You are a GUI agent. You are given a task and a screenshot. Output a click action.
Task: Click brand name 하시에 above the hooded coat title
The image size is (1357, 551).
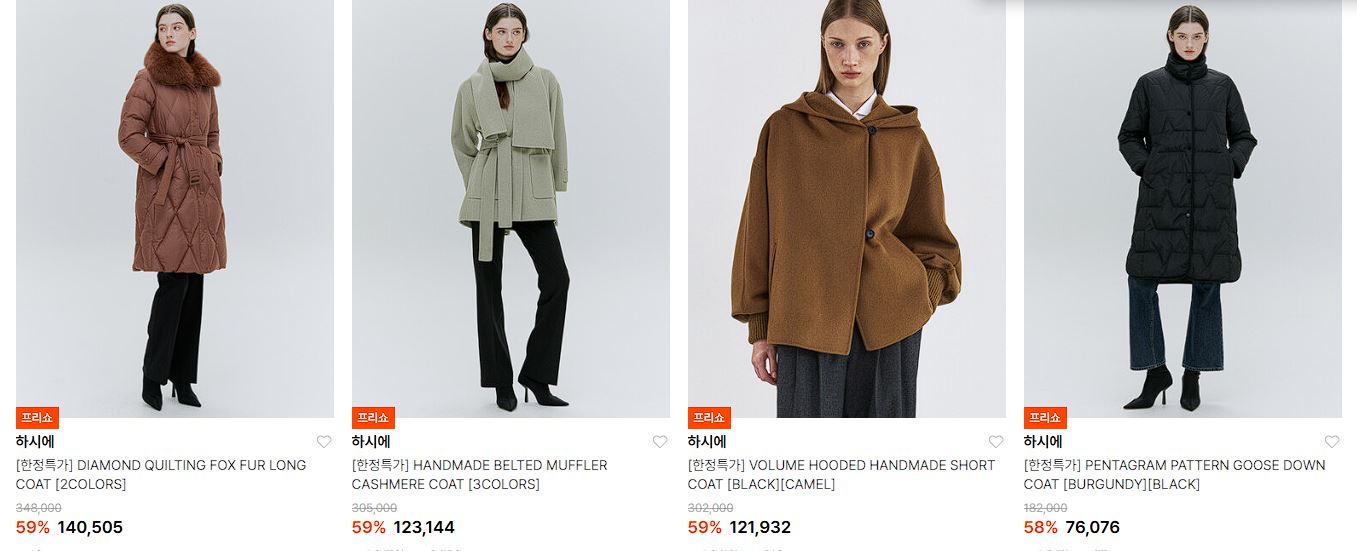tap(707, 442)
